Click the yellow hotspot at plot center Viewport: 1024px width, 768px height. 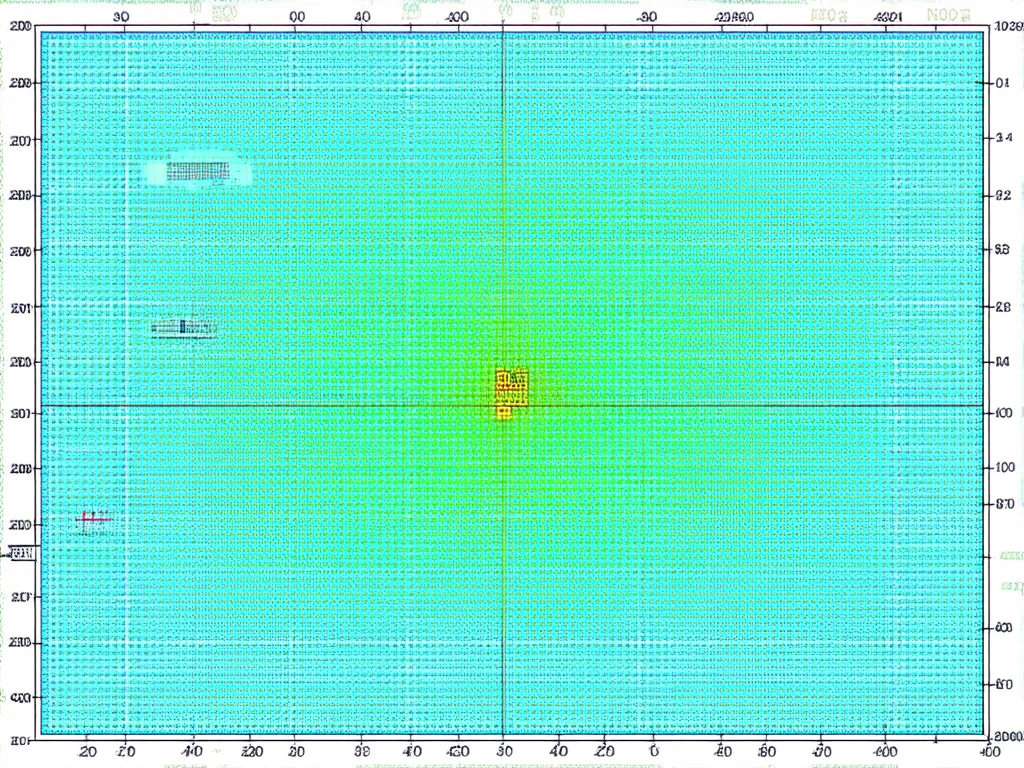pos(511,391)
